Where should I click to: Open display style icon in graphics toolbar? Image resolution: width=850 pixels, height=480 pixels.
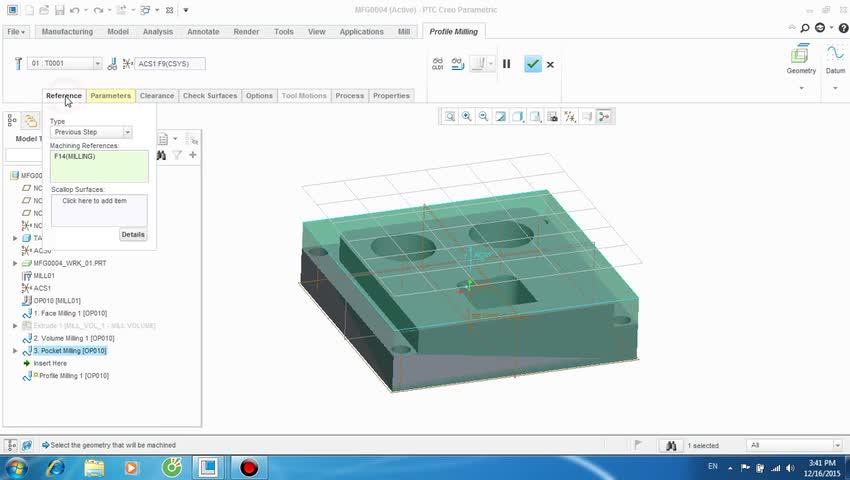pyautogui.click(x=518, y=117)
